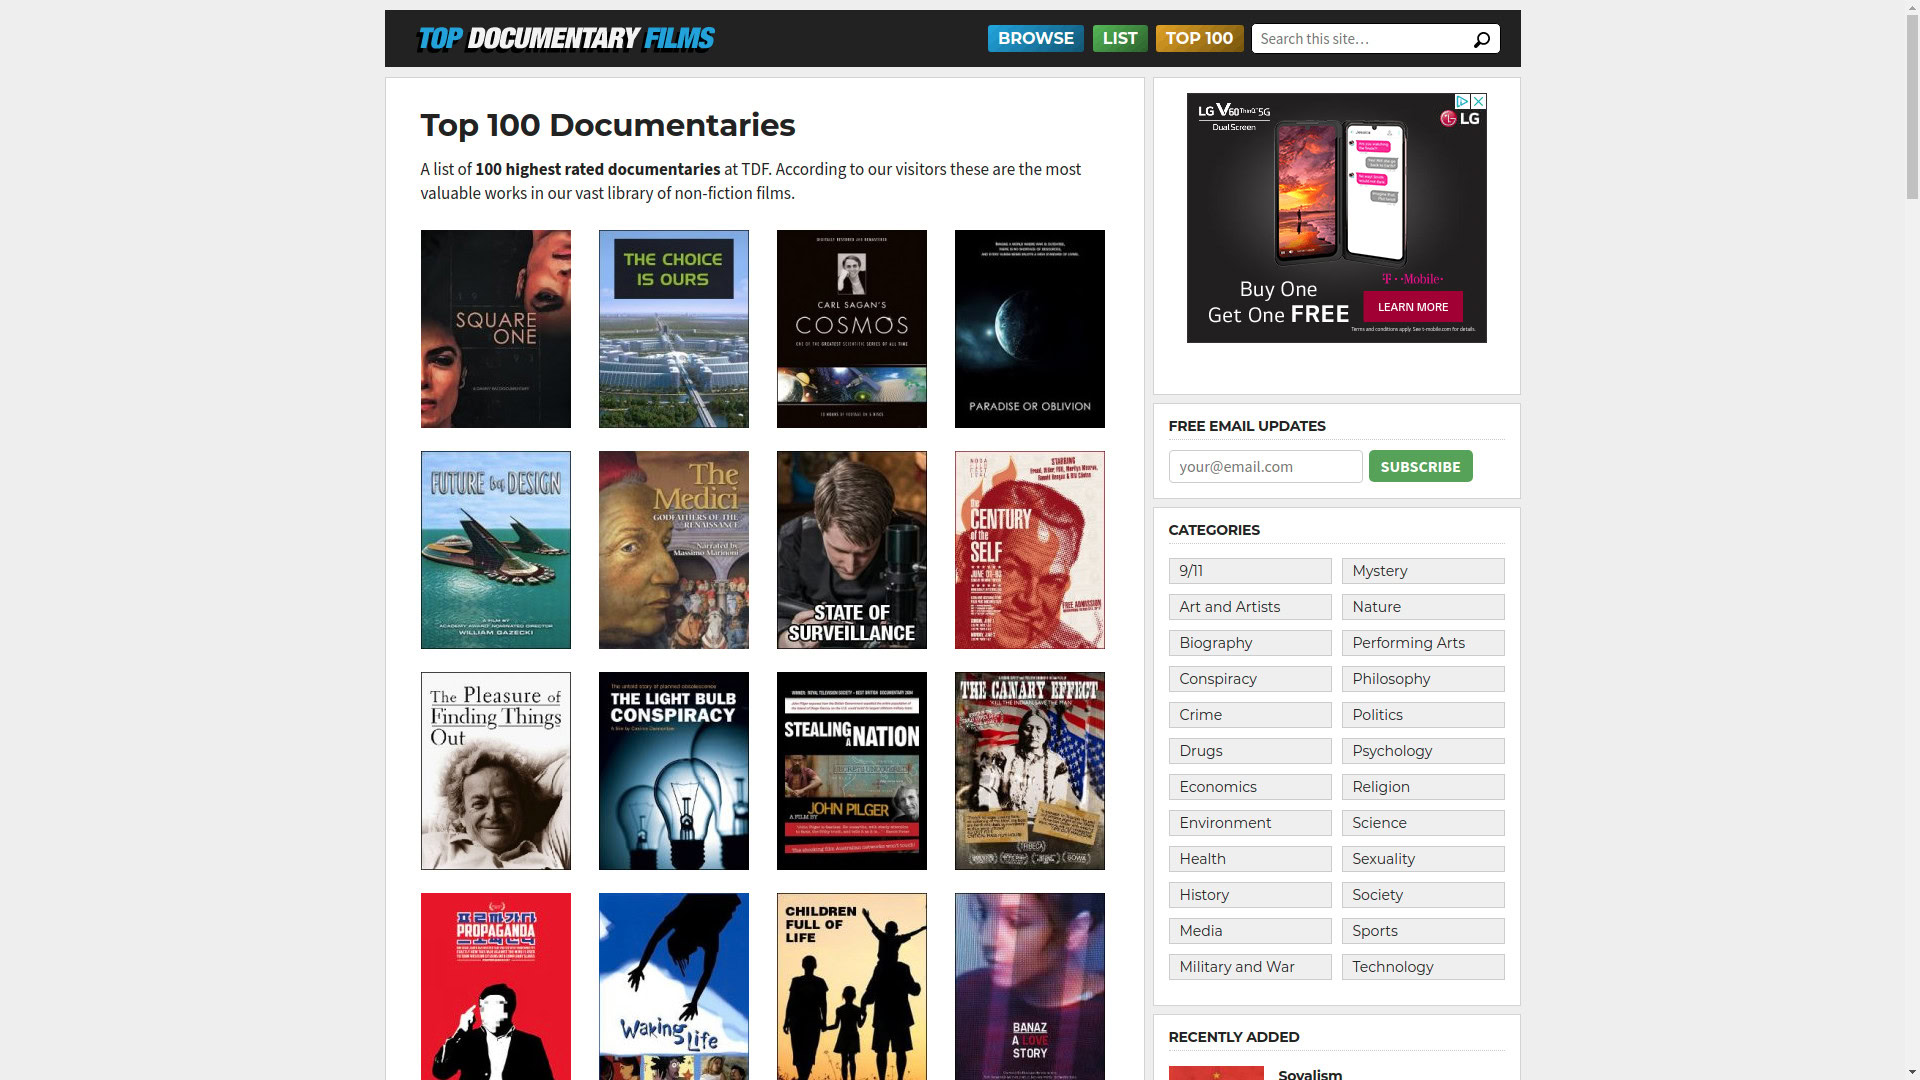Open the Top Documentary Films logo
The height and width of the screenshot is (1080, 1920).
click(x=565, y=39)
